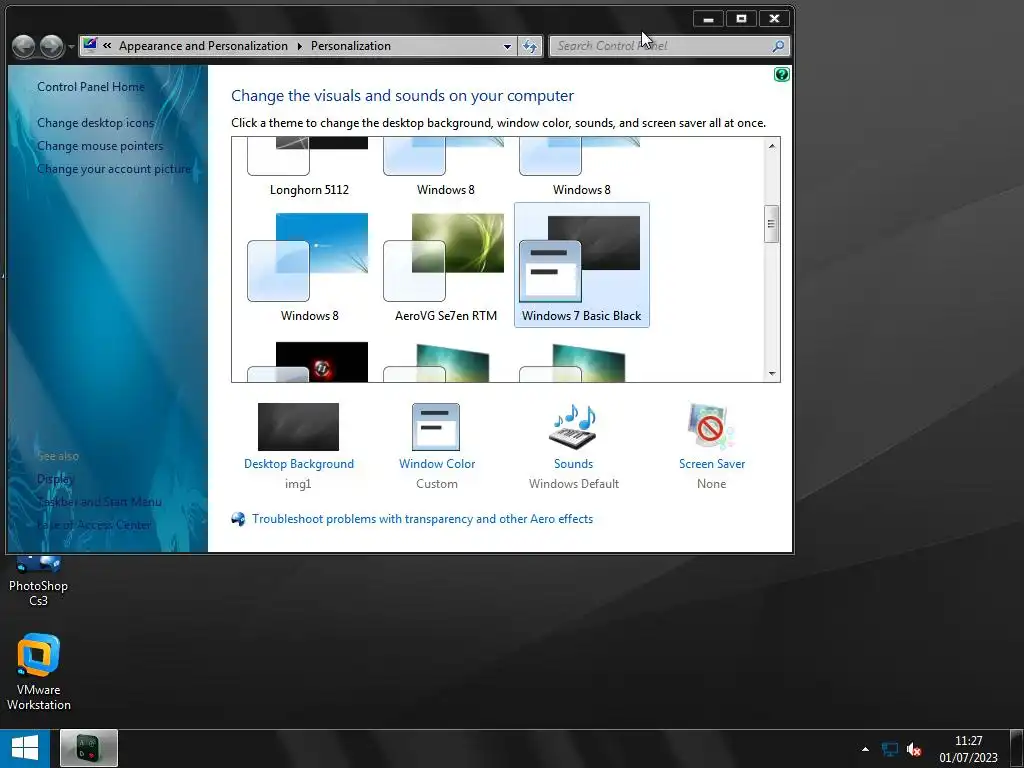Click the Screen Saver text link
Screen dimensions: 1024x768
(712, 464)
